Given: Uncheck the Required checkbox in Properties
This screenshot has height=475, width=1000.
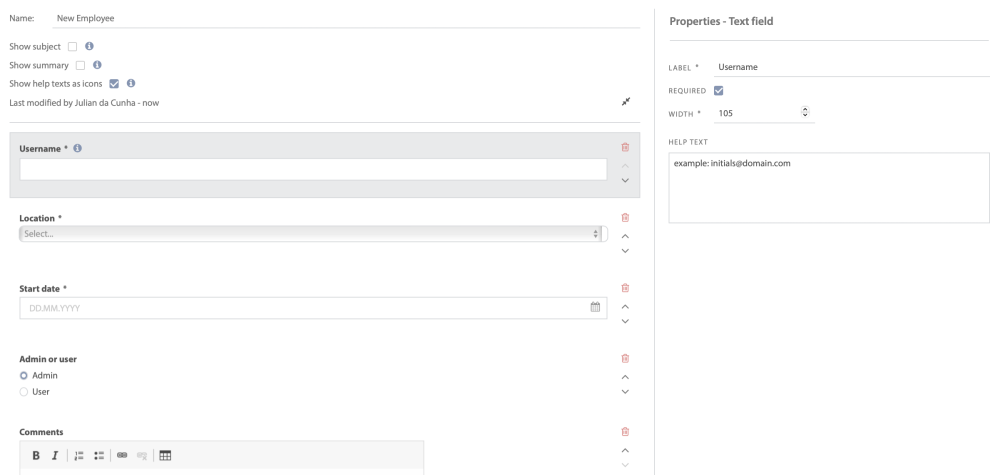Looking at the screenshot, I should coord(717,91).
